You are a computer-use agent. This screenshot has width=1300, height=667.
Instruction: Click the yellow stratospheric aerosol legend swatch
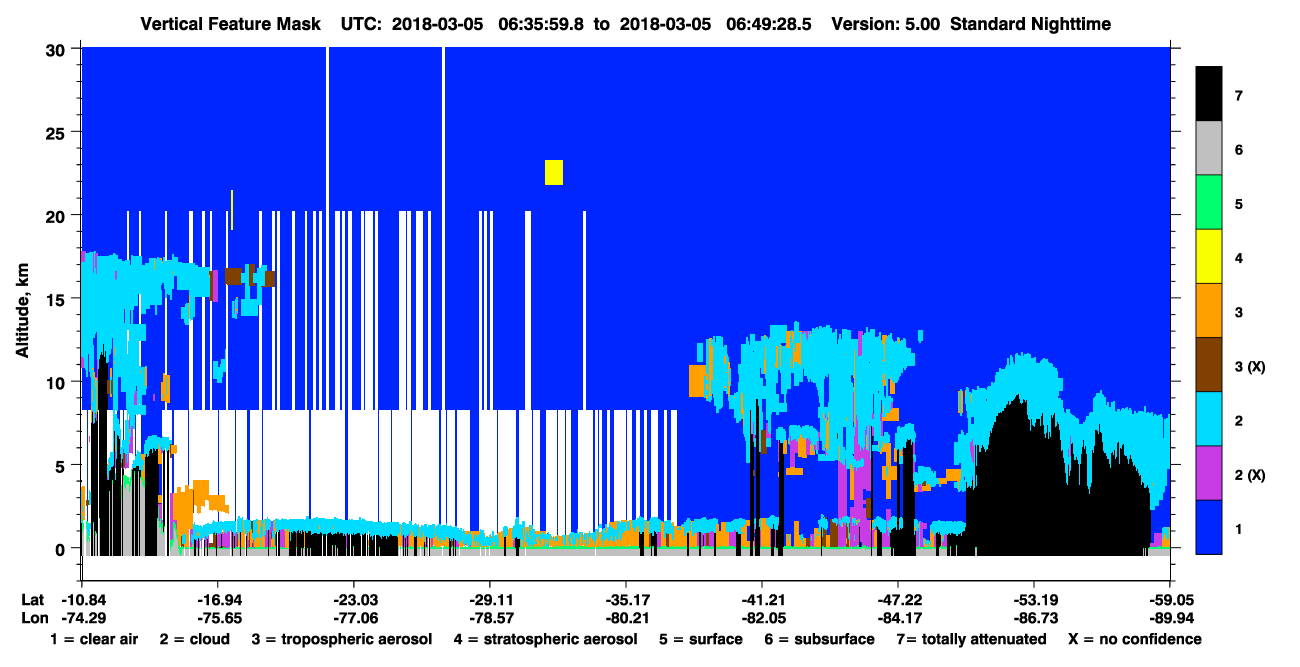pos(1209,256)
